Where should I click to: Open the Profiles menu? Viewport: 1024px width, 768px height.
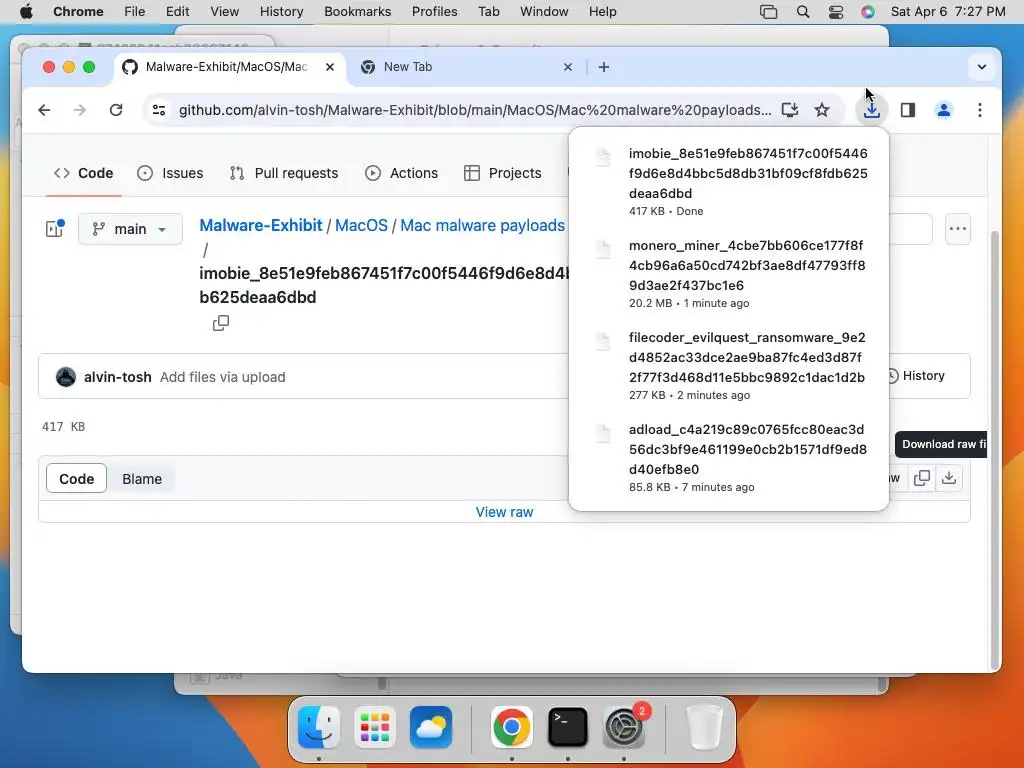click(x=434, y=12)
